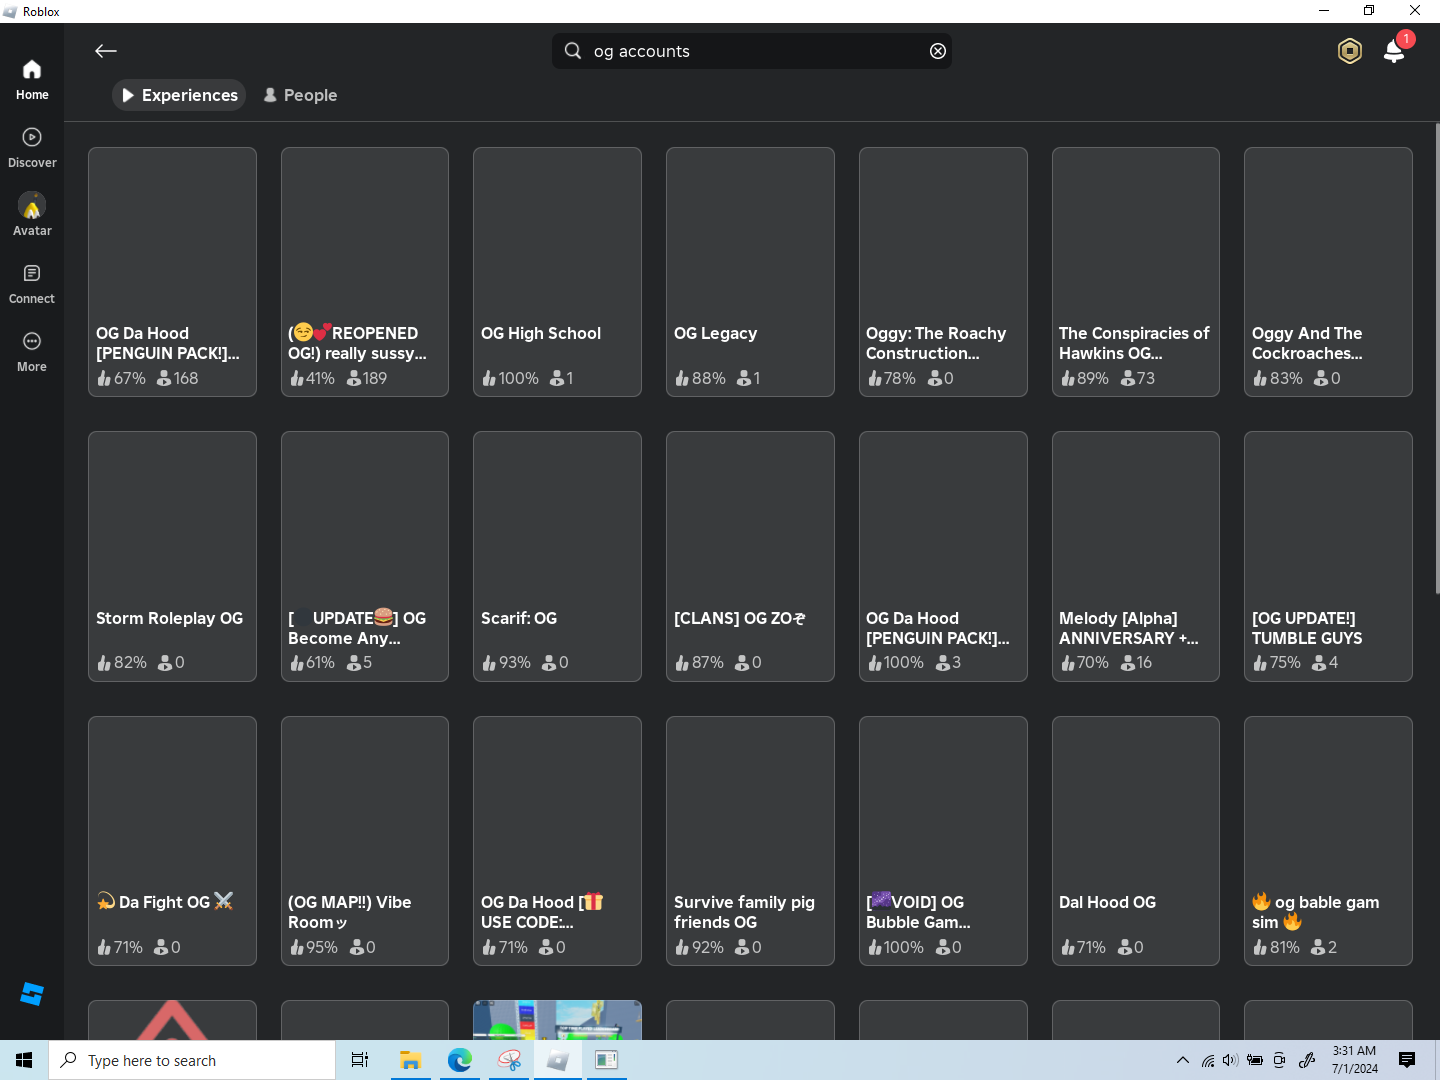Click the vertical scrollbar on the results
This screenshot has width=1440, height=1080.
[1437, 360]
